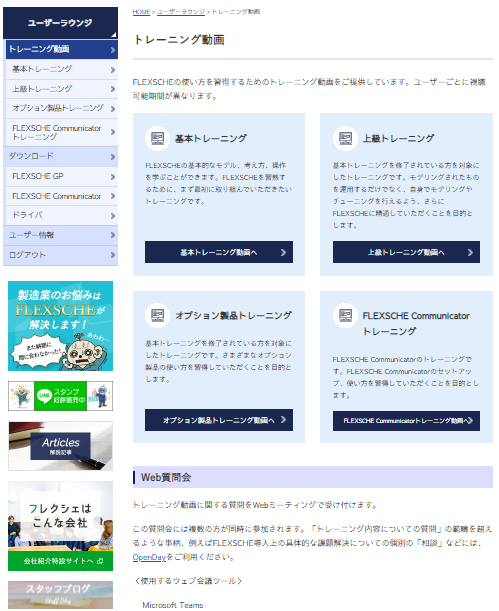This screenshot has height=611, width=499.
Task: Open the 製造業のお悩み FLEXSCHE banner
Action: click(x=60, y=326)
